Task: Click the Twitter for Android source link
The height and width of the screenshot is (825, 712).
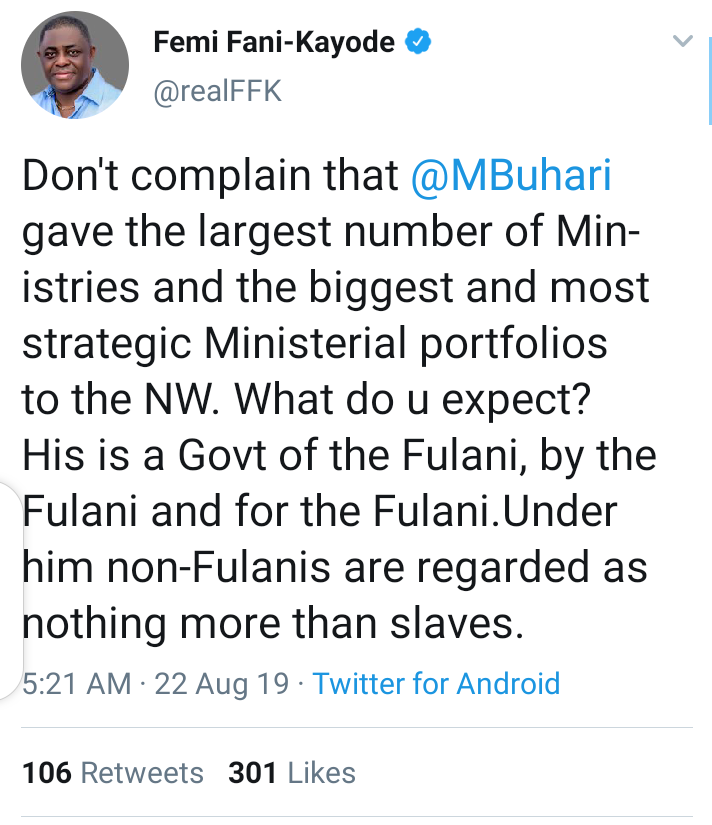Action: [436, 684]
